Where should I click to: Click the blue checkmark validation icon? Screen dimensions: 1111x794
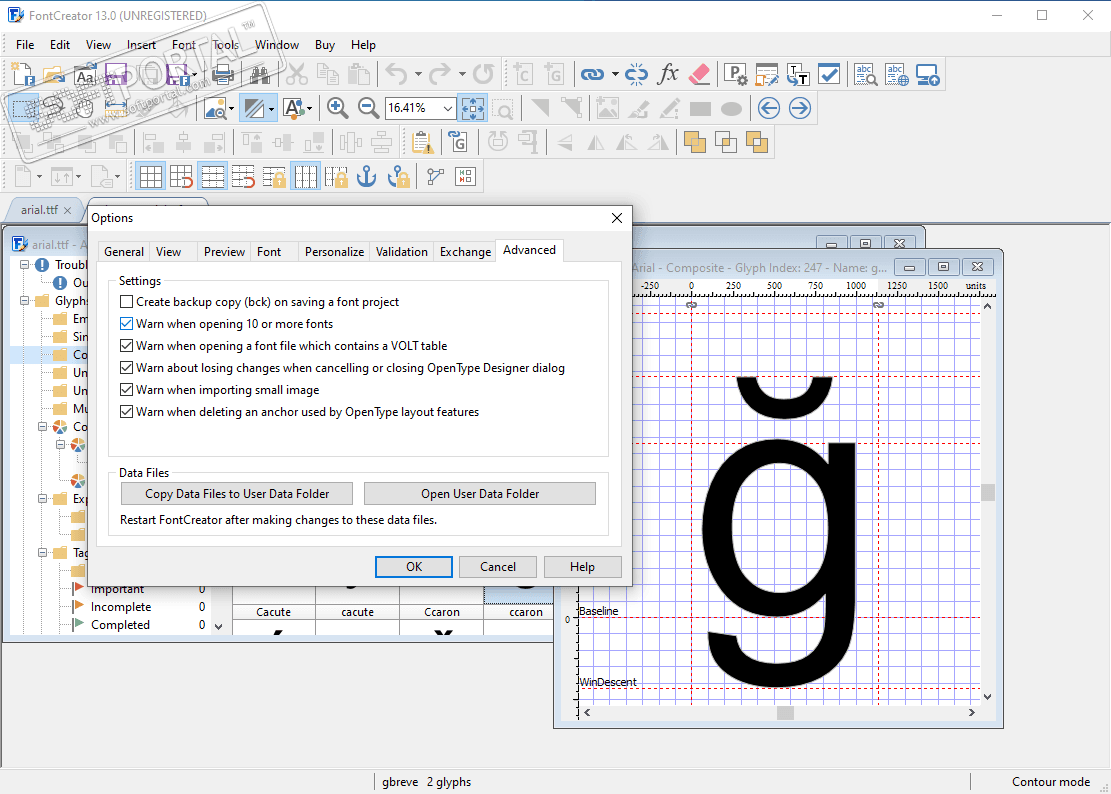point(828,74)
